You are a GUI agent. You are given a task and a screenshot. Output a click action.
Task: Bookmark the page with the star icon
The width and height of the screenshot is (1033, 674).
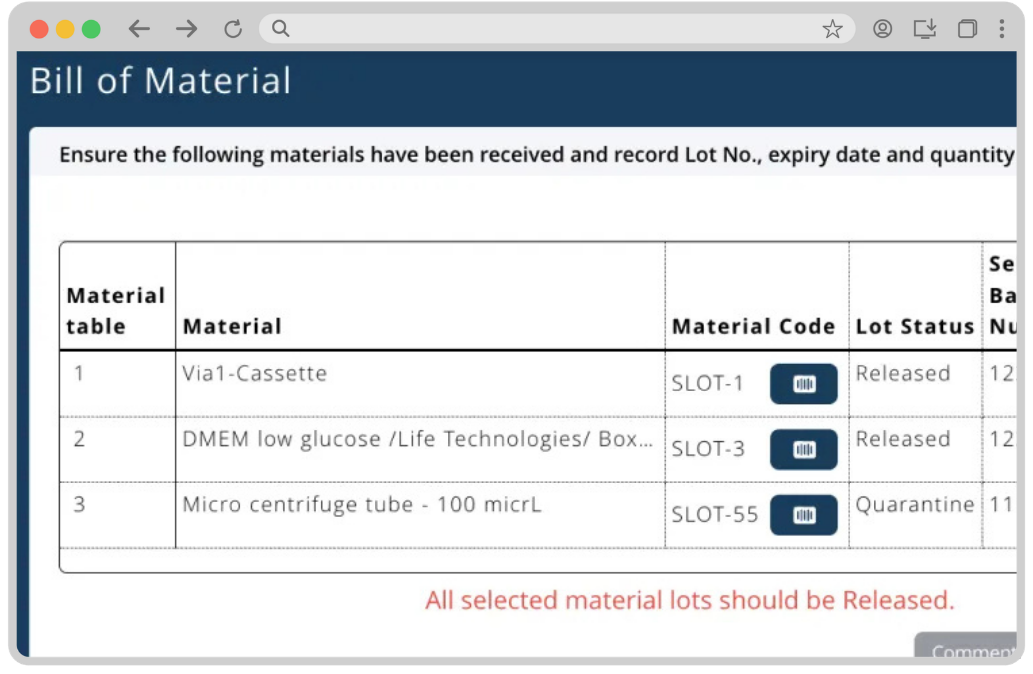click(832, 29)
